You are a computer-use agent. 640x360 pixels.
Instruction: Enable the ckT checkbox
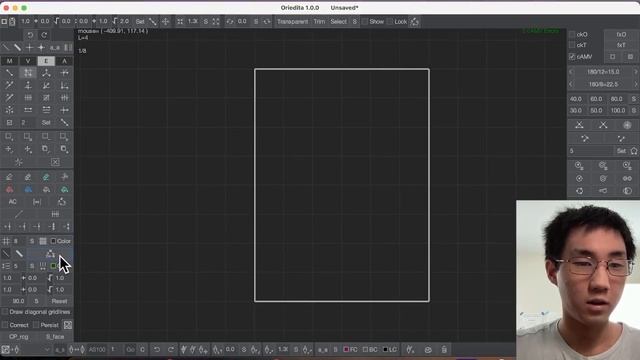point(572,45)
